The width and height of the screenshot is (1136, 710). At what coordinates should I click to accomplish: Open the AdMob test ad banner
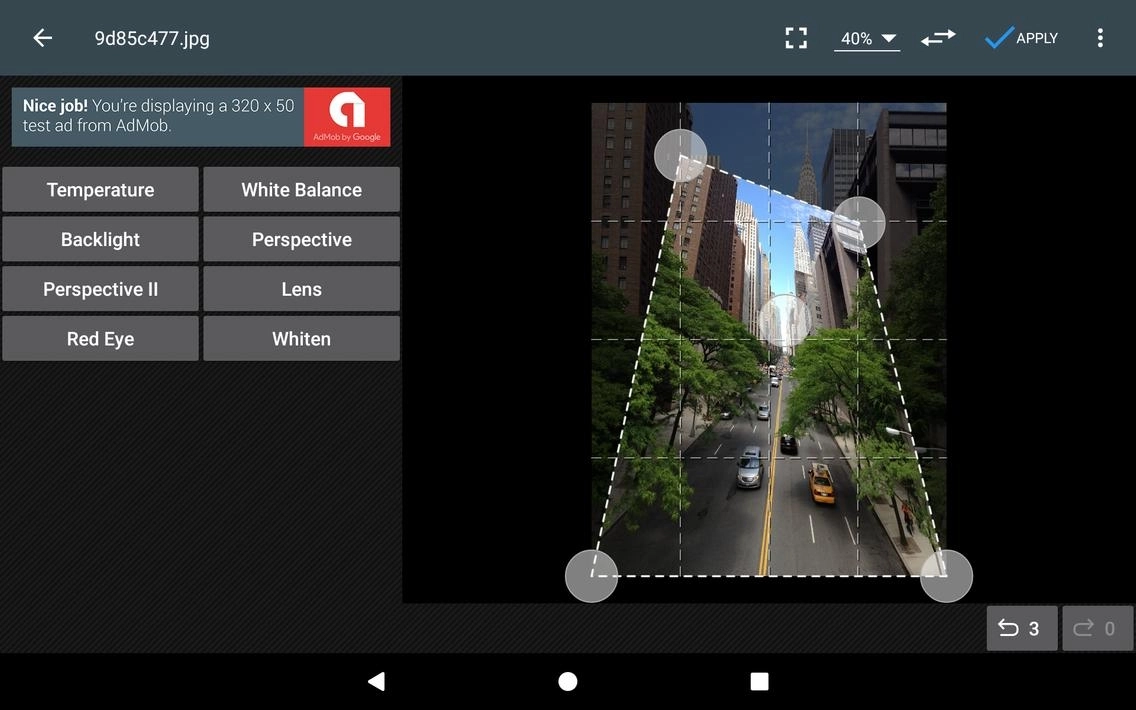pos(201,117)
